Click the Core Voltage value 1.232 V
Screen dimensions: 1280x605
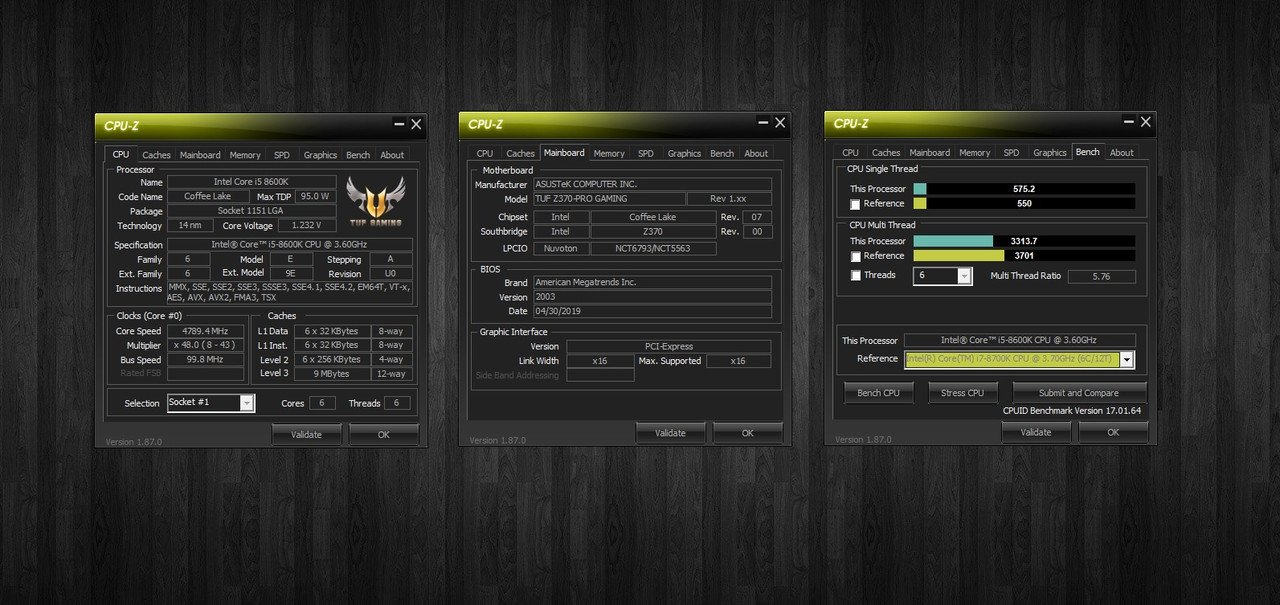click(307, 226)
